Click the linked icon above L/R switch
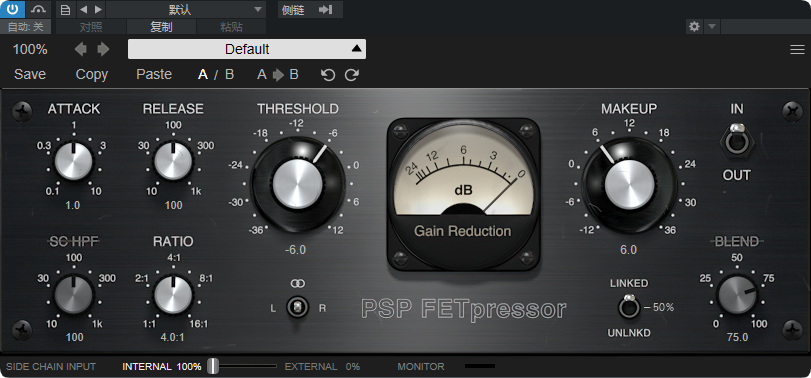This screenshot has height=378, width=811. (x=297, y=283)
